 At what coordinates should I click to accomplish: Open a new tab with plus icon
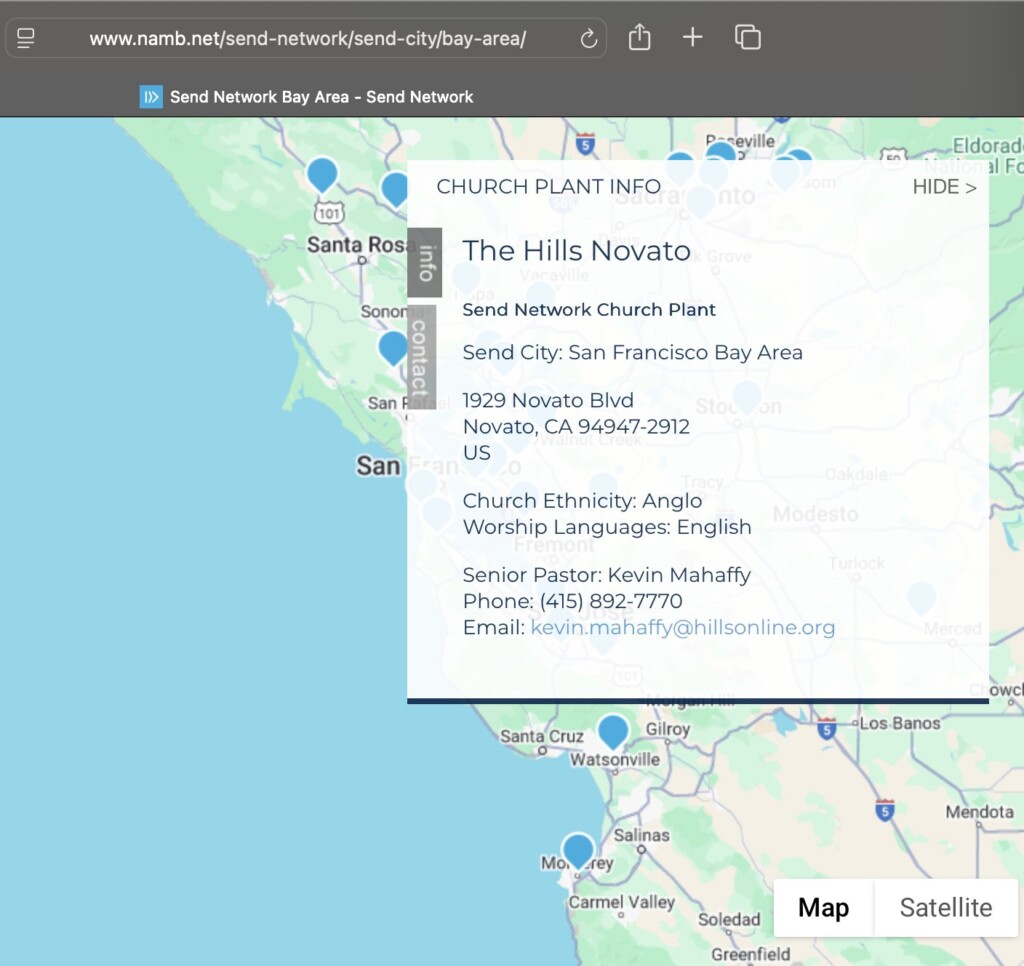pos(693,37)
